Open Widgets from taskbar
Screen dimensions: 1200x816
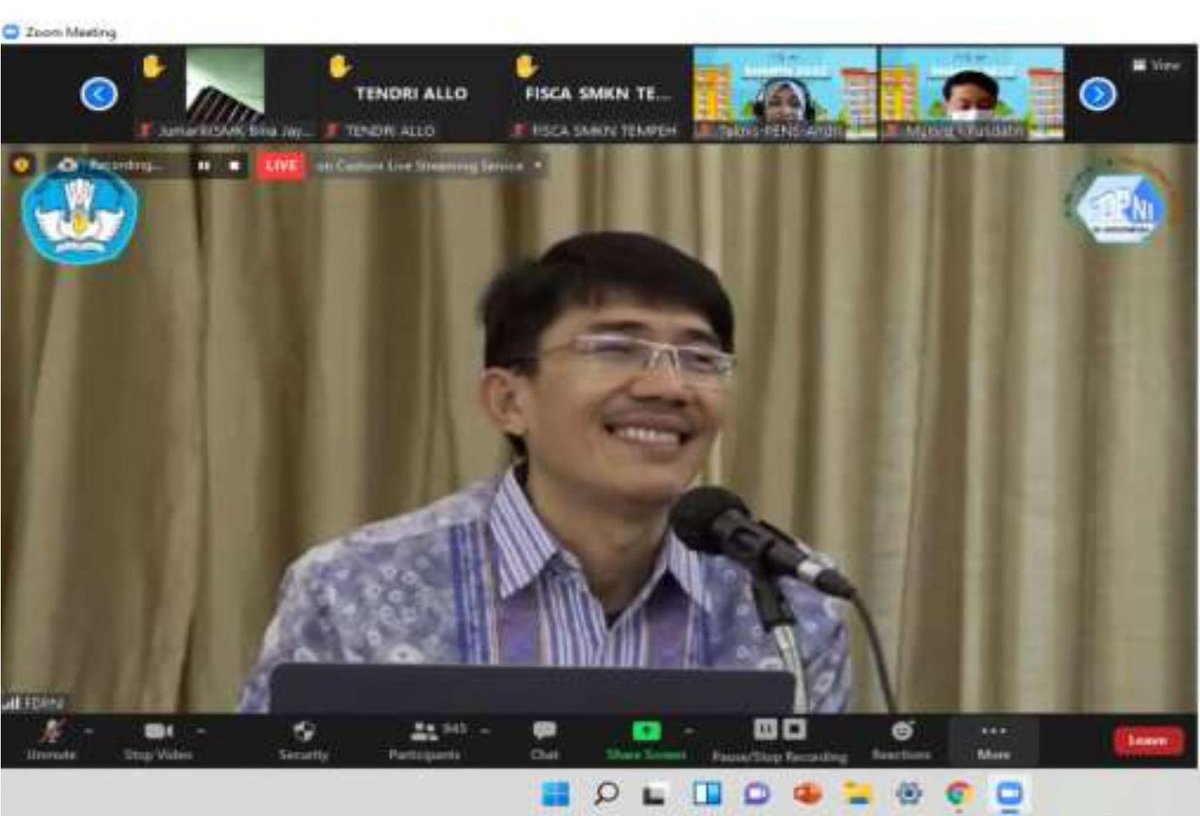(707, 794)
